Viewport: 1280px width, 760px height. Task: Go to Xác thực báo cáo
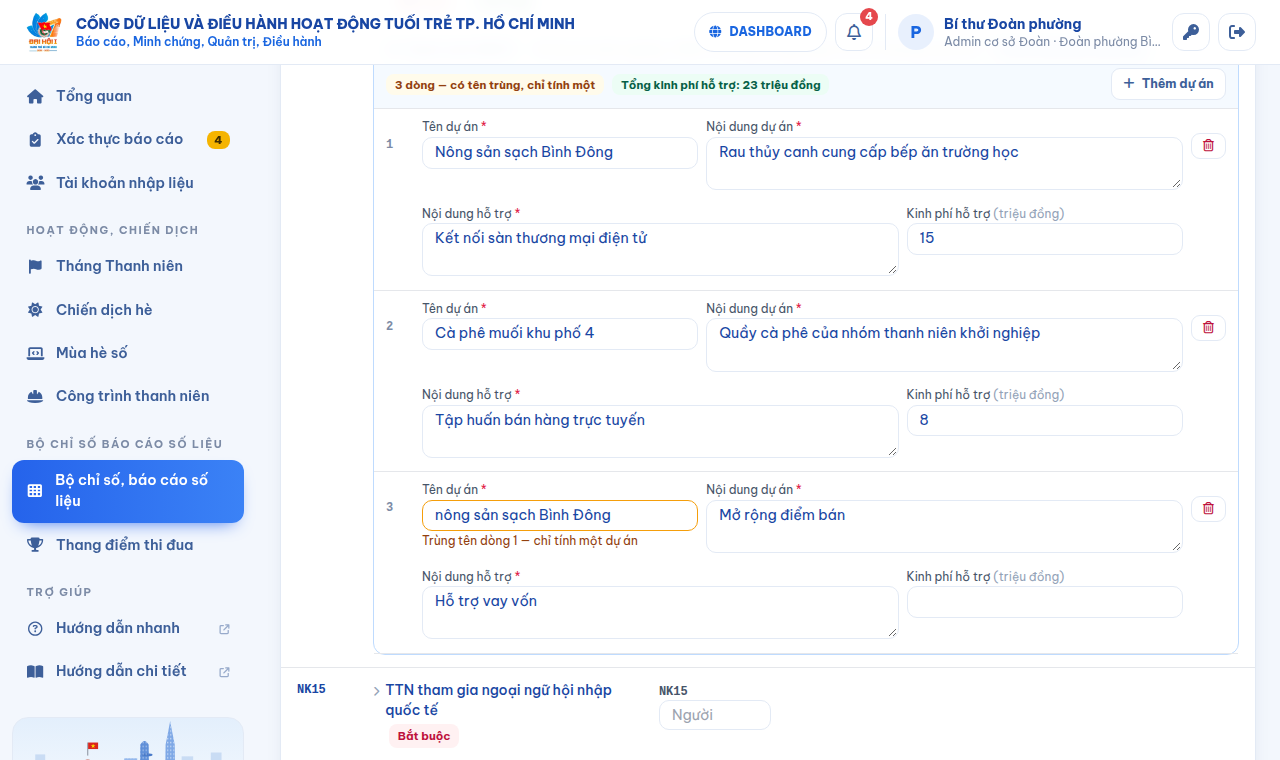128,139
